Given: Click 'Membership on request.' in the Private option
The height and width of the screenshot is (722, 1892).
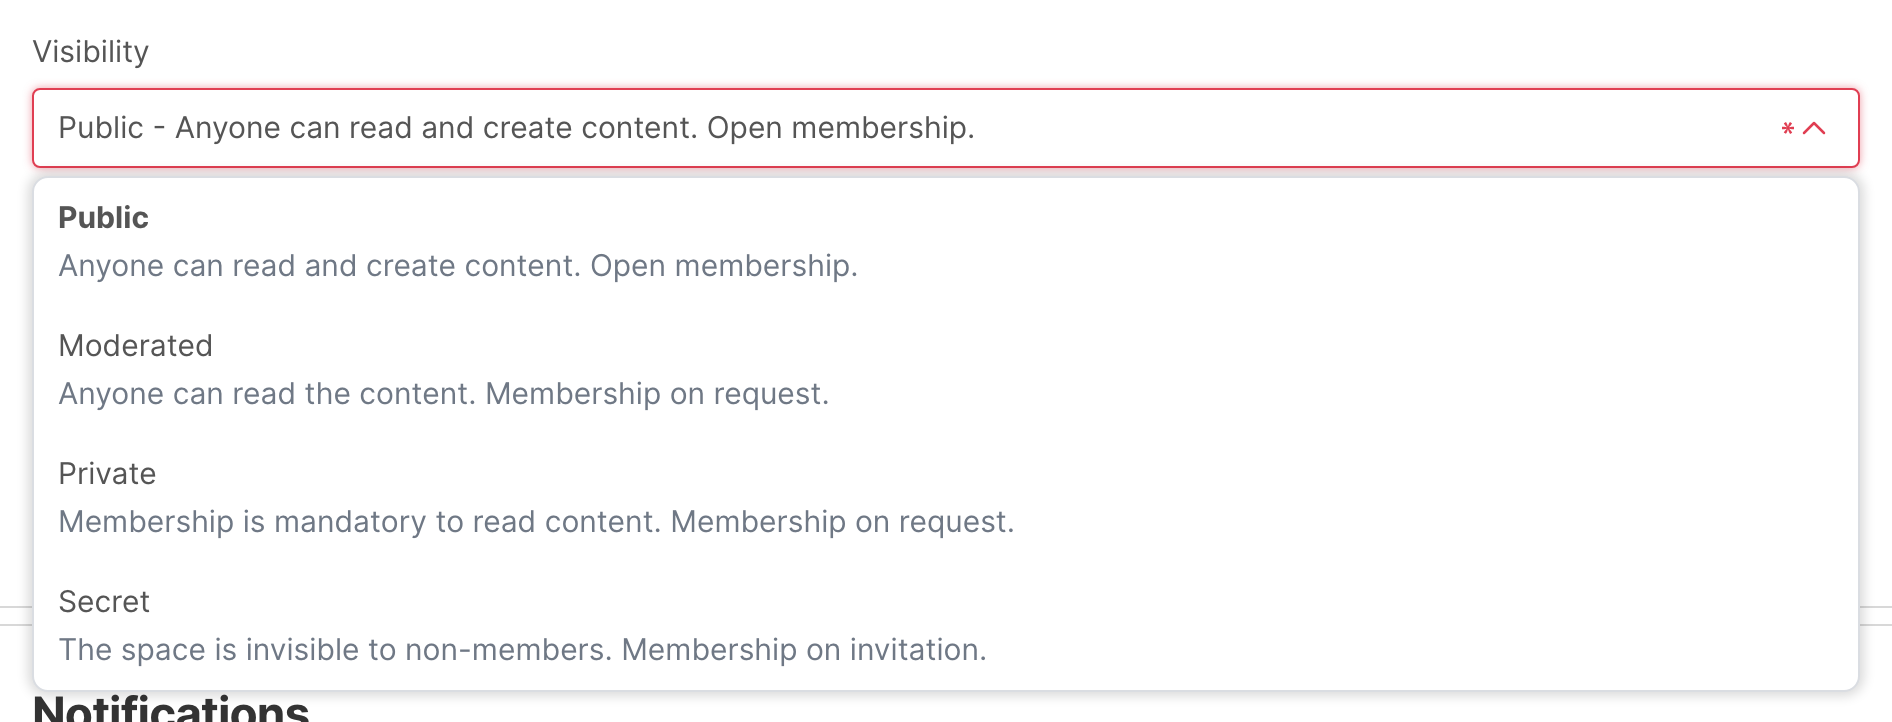Looking at the screenshot, I should click(x=842, y=522).
